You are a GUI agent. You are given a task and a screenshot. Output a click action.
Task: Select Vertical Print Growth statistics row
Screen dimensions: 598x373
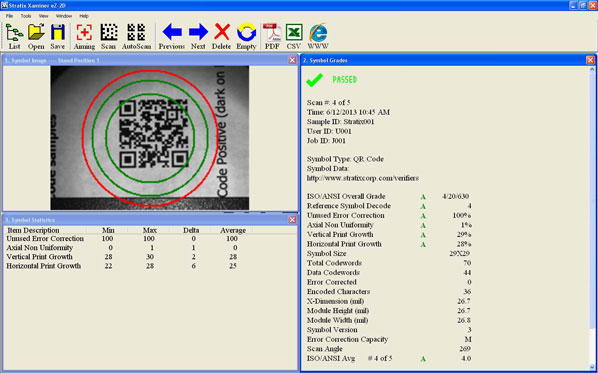coord(122,257)
